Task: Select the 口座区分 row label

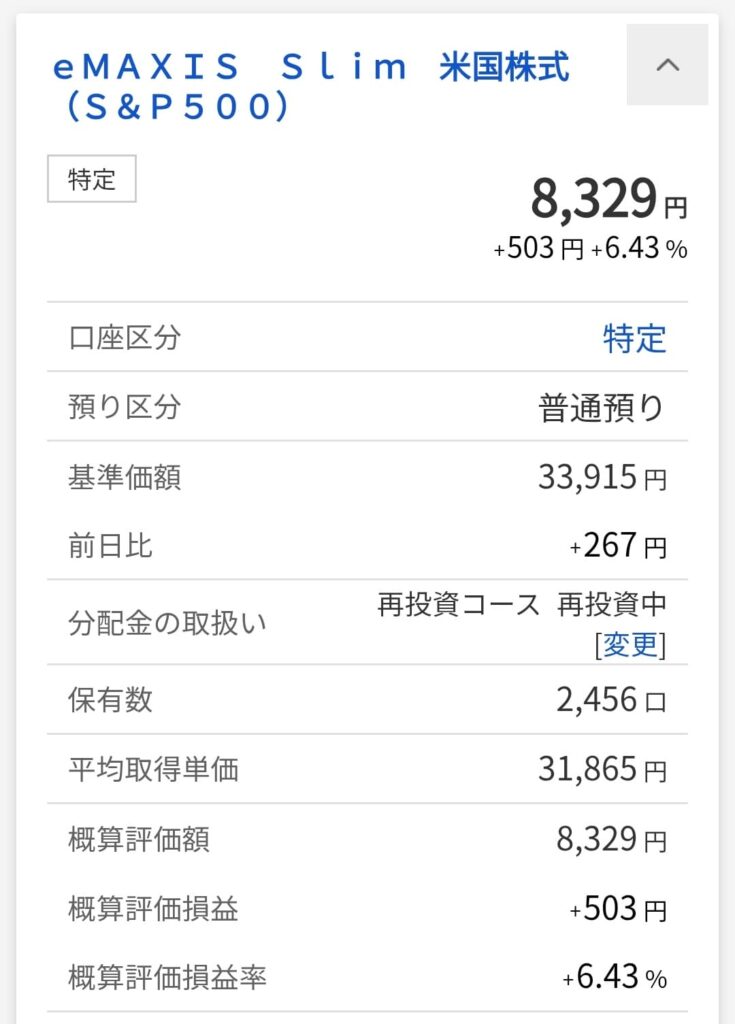Action: 125,338
